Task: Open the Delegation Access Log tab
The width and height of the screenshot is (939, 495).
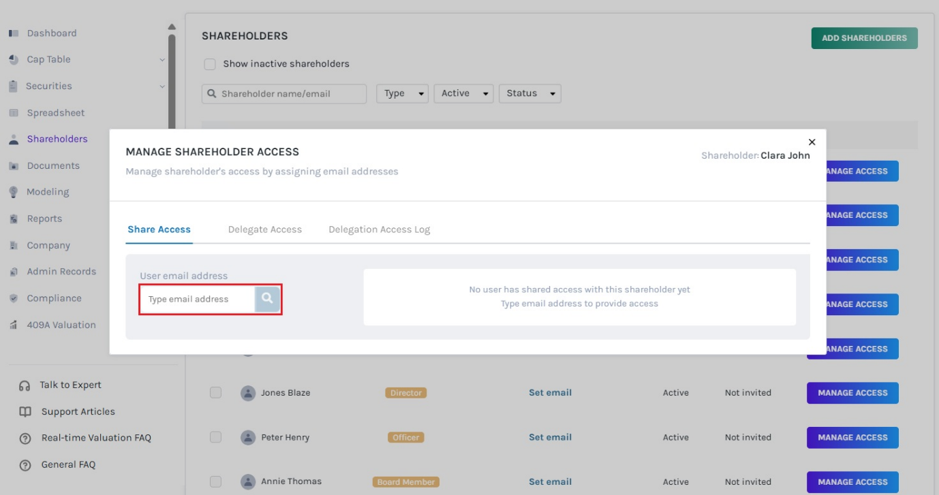Action: 379,229
